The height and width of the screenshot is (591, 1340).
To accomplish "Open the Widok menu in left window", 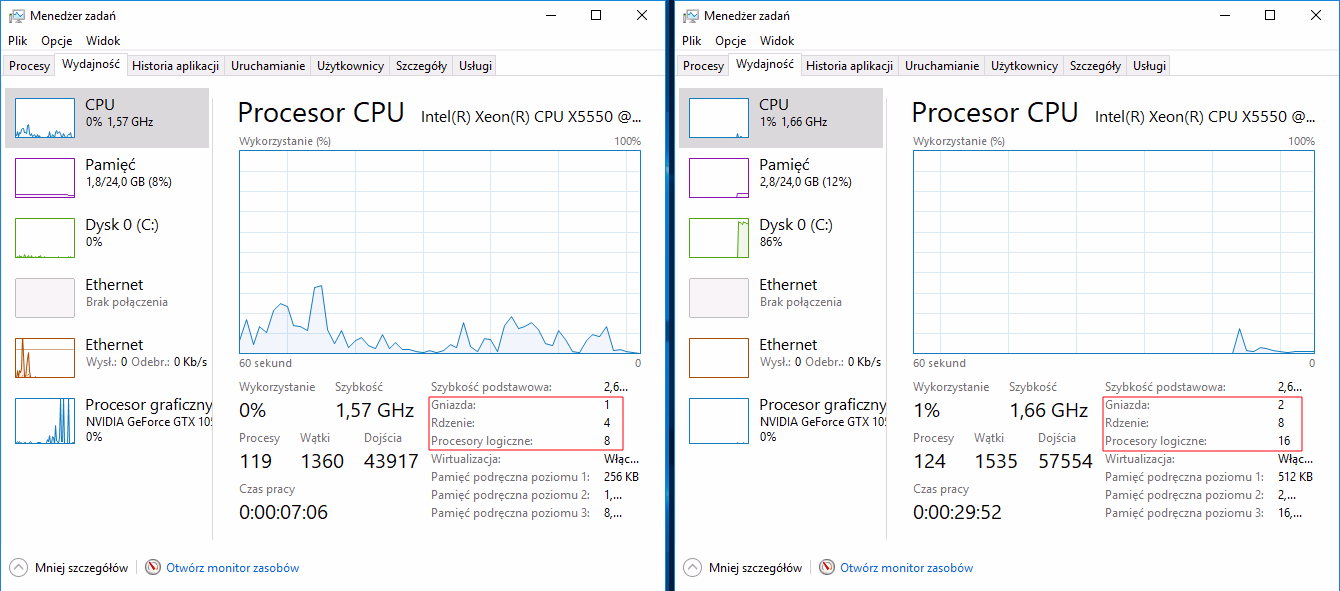I will pos(103,41).
